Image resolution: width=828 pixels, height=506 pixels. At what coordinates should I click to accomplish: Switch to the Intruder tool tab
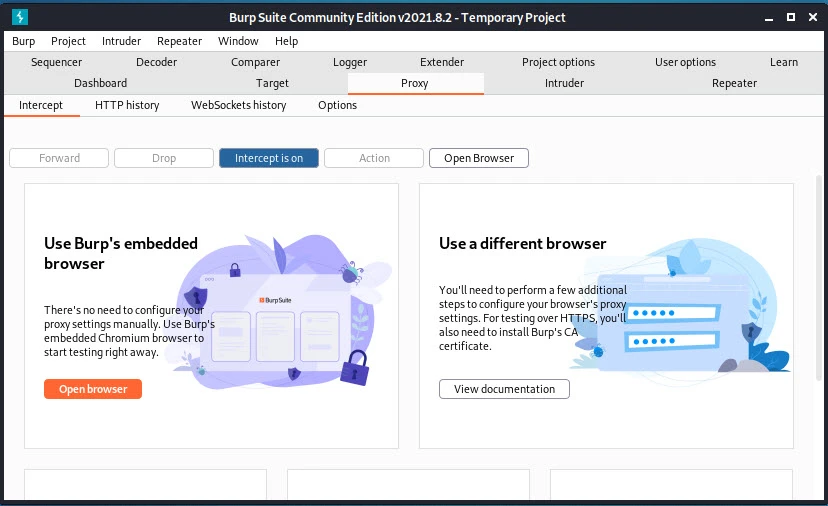[564, 83]
